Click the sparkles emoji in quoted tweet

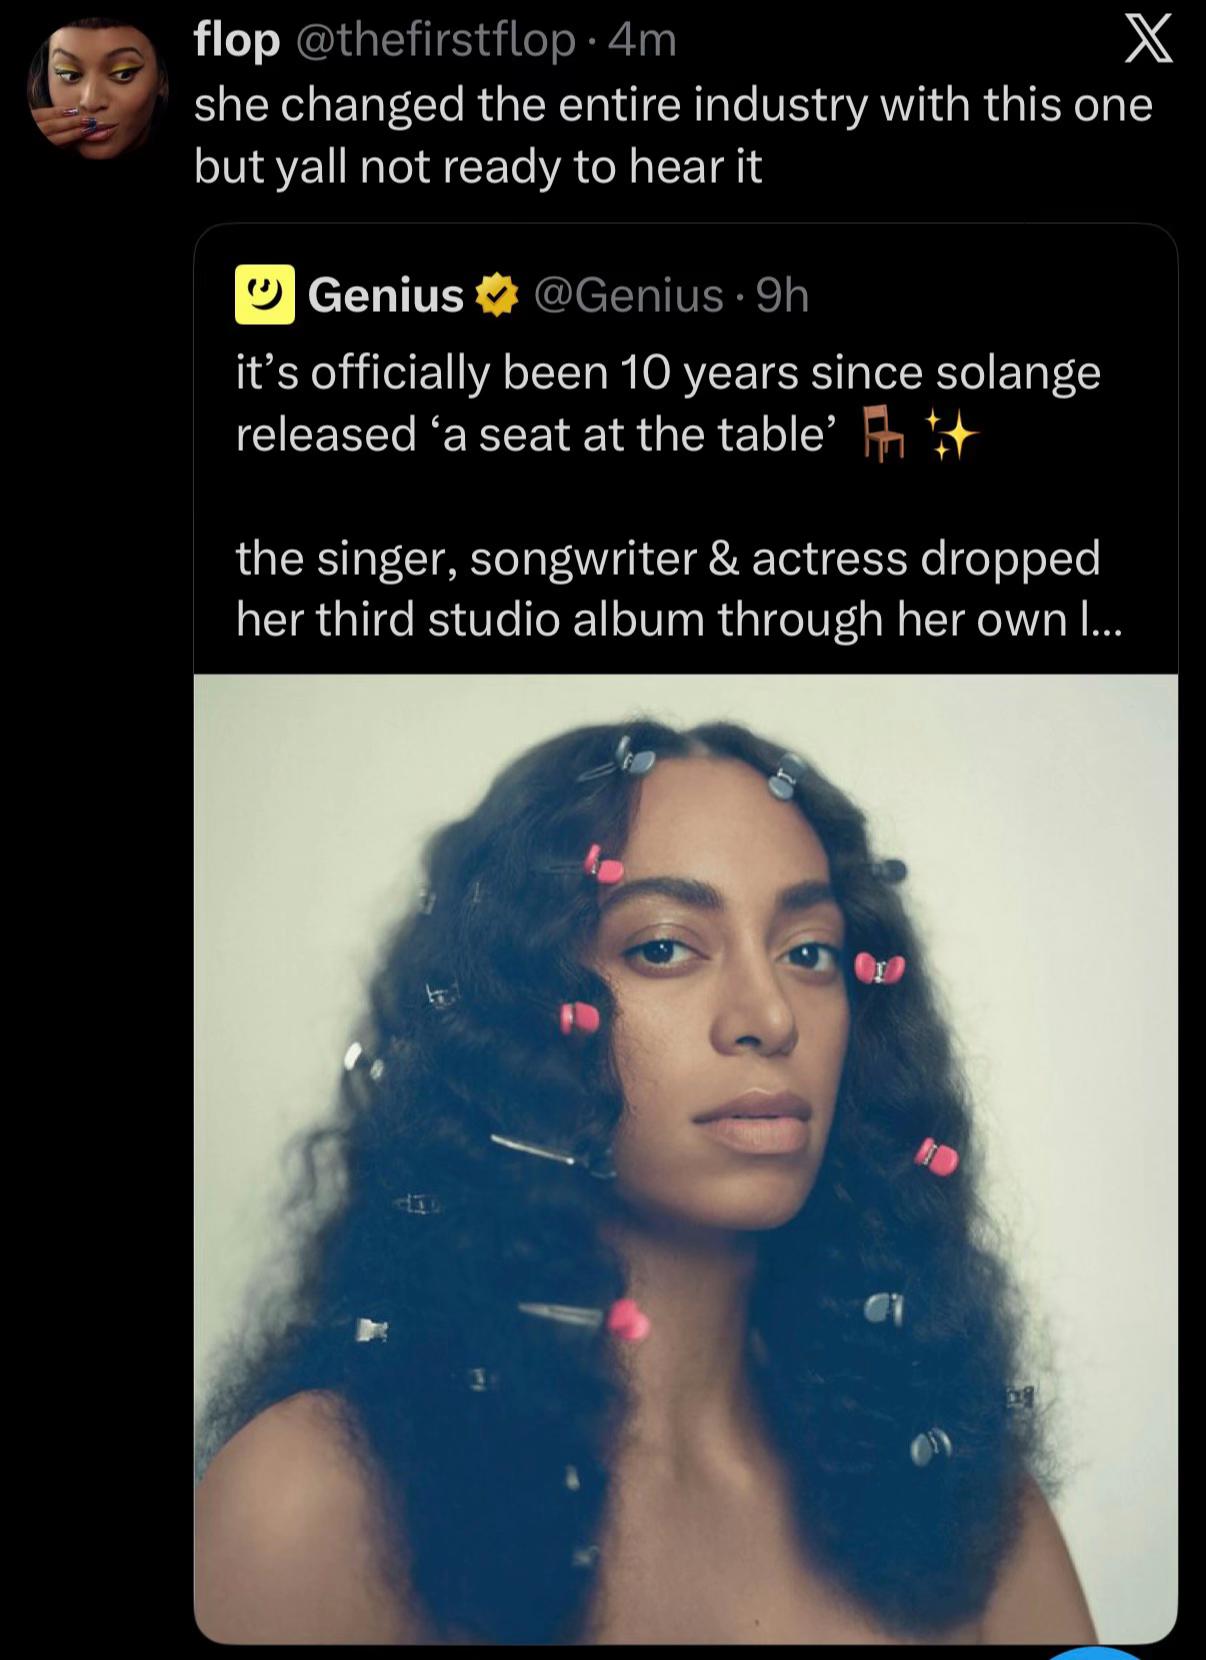(x=948, y=433)
